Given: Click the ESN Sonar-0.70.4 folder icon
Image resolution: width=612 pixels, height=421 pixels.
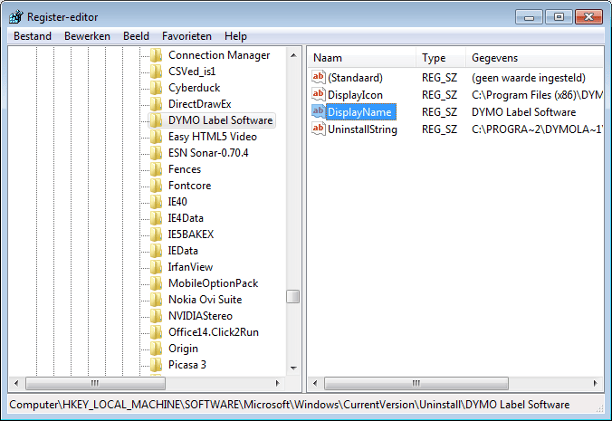Looking at the screenshot, I should (156, 153).
